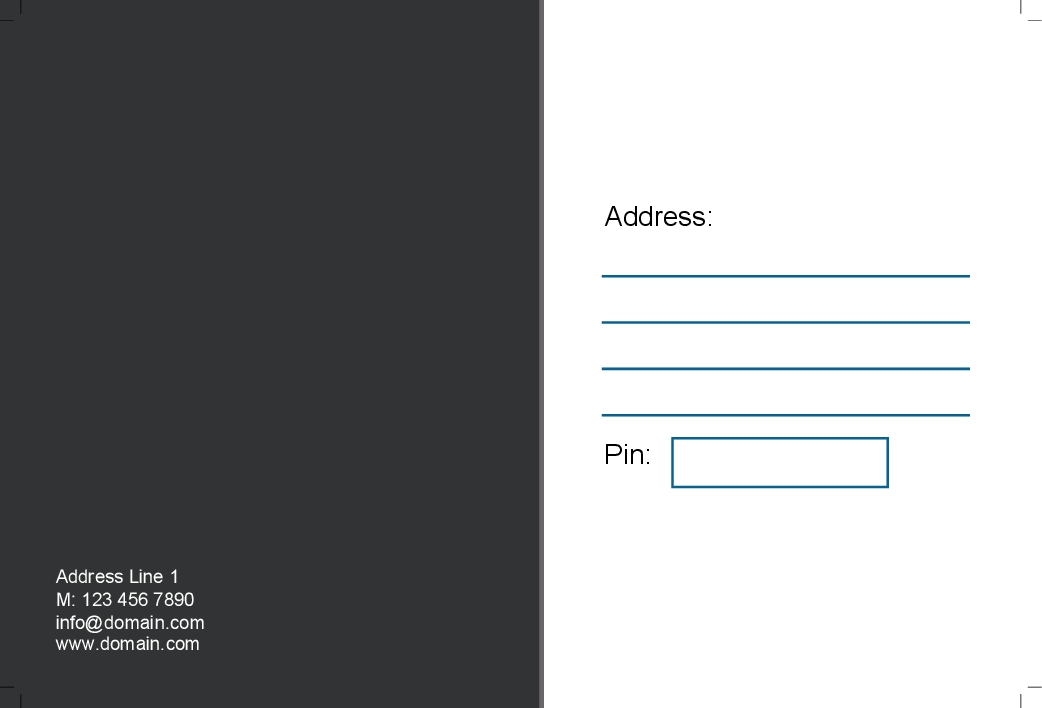
Task: Select the 'Address:' label
Action: [x=659, y=217]
